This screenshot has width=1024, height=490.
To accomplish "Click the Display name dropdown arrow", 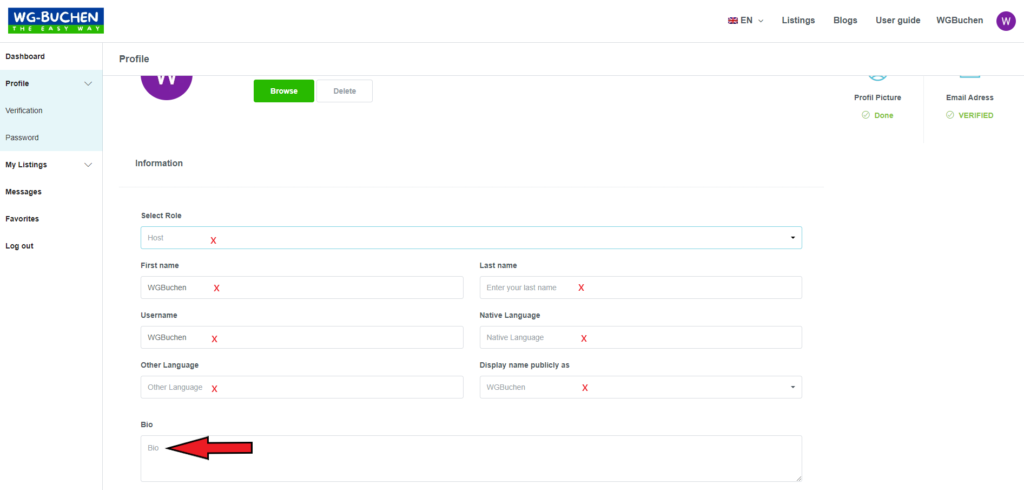I will (x=793, y=387).
